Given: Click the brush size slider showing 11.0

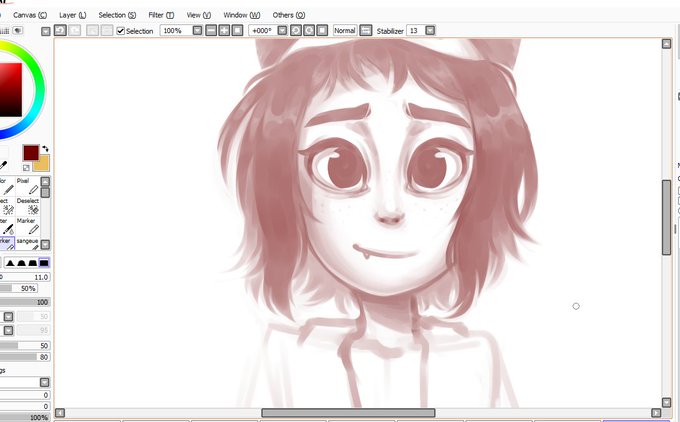Looking at the screenshot, I should pyautogui.click(x=25, y=277).
